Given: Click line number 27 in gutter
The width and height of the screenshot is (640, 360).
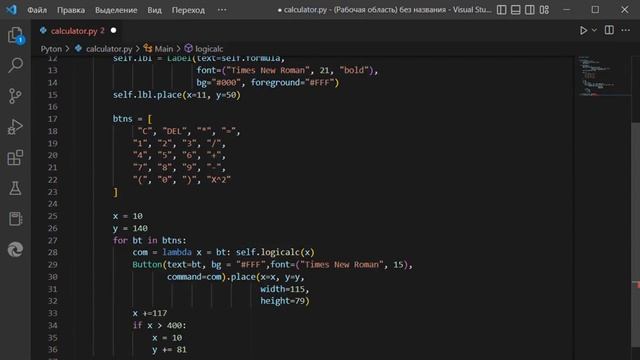Looking at the screenshot, I should click(53, 240).
